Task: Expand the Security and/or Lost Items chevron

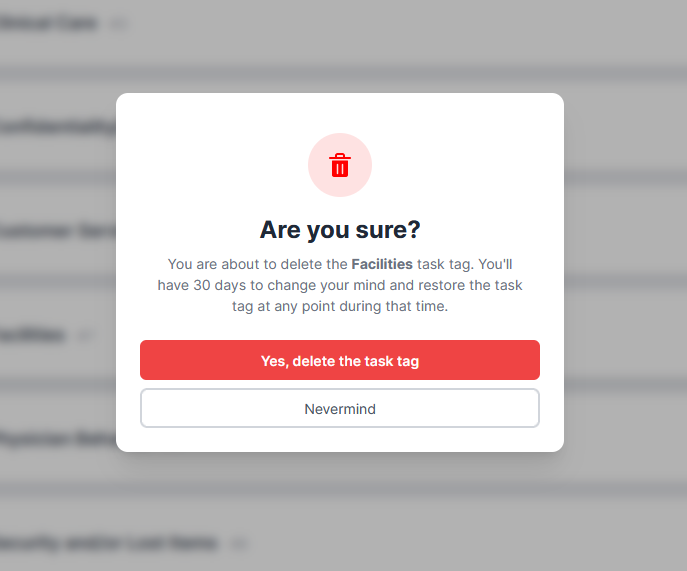Action: (237, 544)
